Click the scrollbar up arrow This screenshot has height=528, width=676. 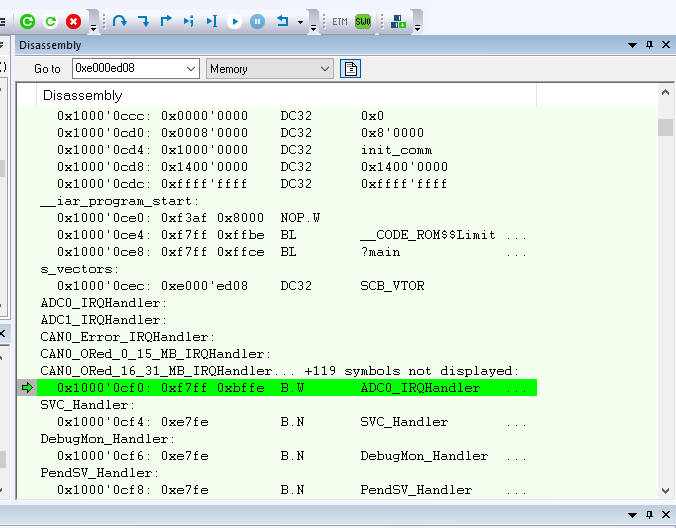[x=665, y=92]
